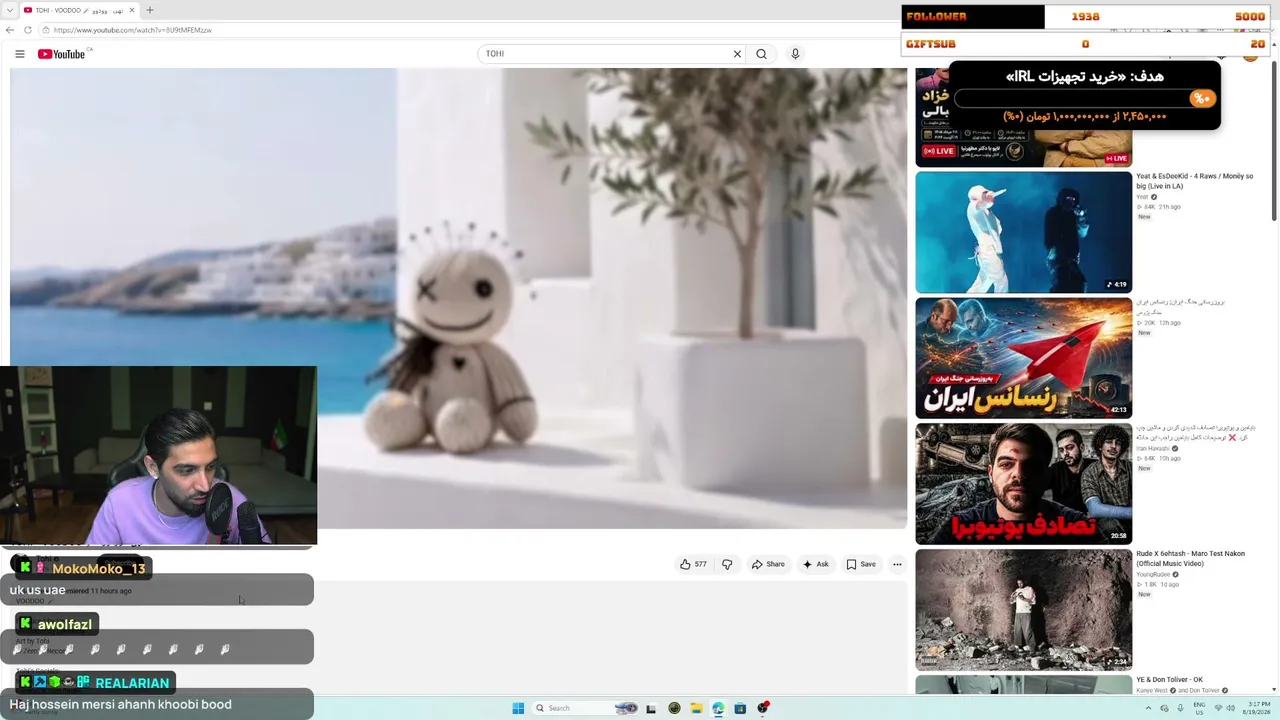Open the live stream thumbnail with LIVE badge
This screenshot has height=720, width=1280.
(1023, 117)
